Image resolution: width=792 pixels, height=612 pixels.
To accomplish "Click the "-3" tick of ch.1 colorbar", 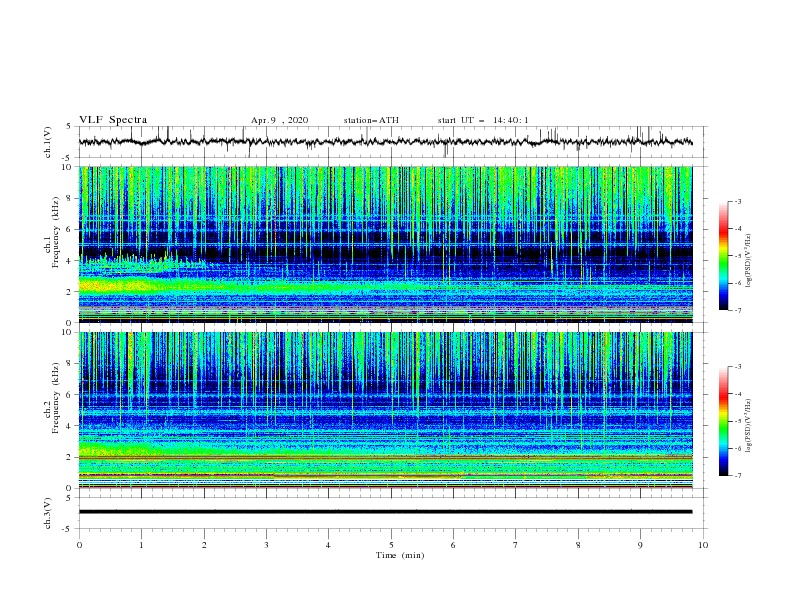I will pos(737,201).
